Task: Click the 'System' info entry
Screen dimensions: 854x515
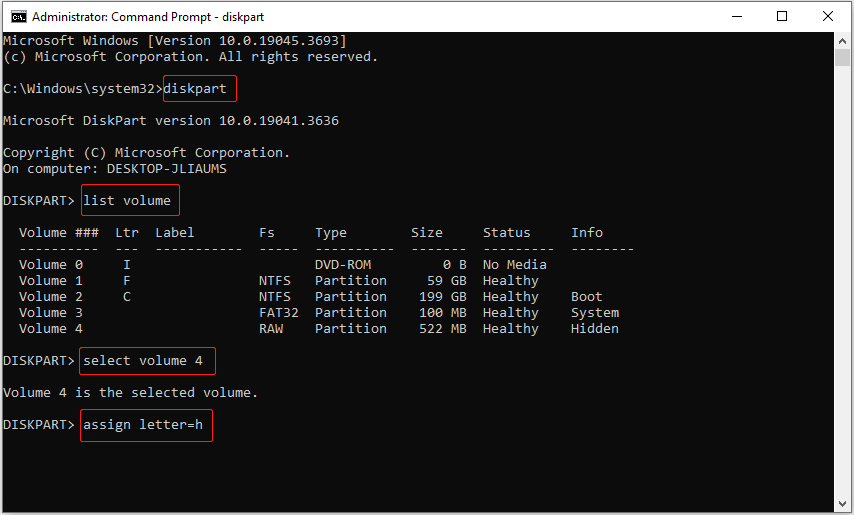Action: pyautogui.click(x=595, y=312)
